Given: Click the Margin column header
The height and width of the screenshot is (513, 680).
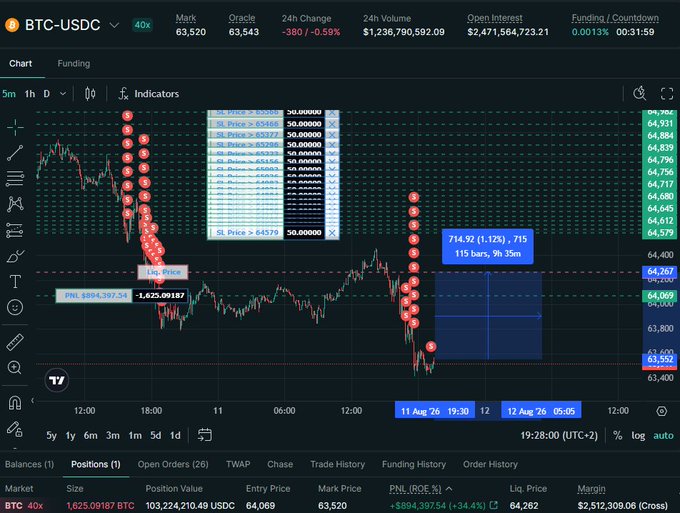Looking at the screenshot, I should click(x=591, y=489).
